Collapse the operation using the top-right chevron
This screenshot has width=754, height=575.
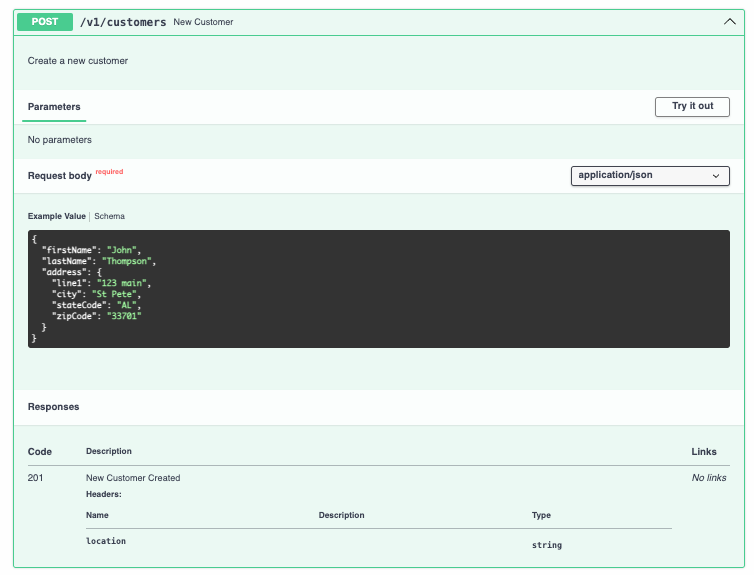click(729, 22)
